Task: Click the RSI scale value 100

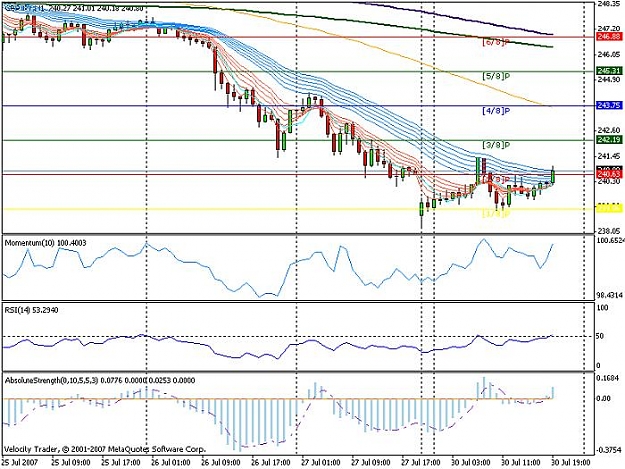Action: click(x=602, y=308)
